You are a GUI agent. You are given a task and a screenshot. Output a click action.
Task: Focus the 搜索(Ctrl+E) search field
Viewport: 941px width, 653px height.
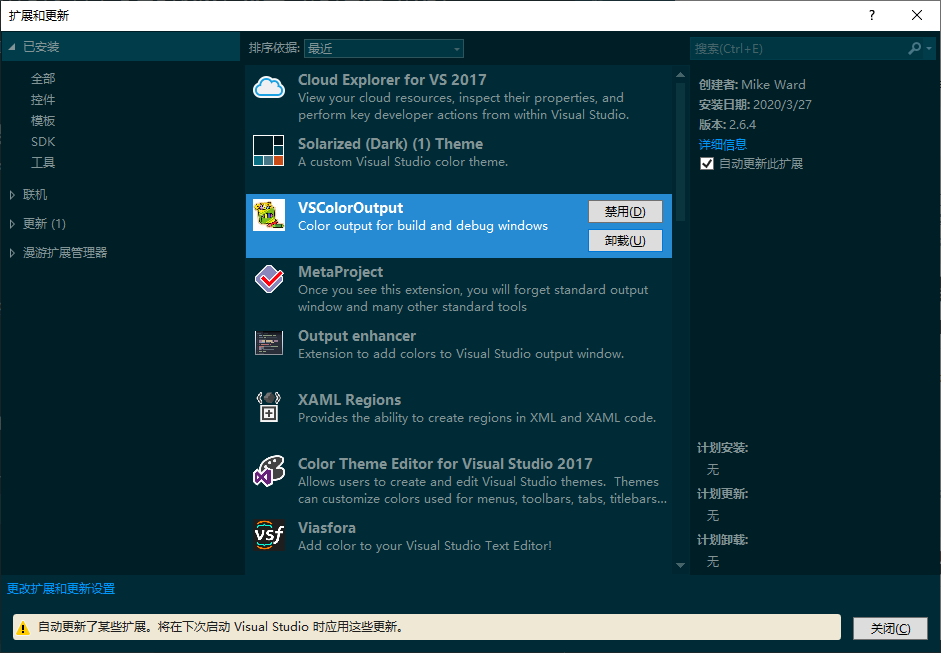[798, 49]
